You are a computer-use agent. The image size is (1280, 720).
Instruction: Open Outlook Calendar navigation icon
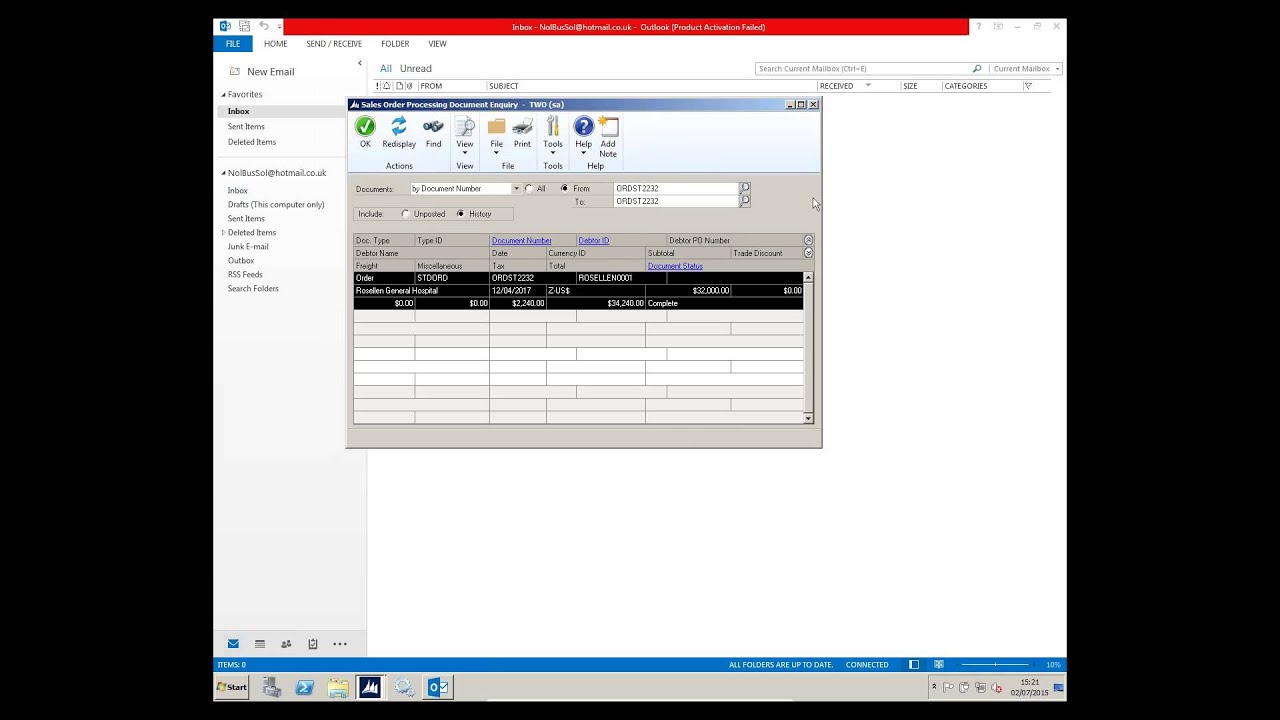point(260,644)
